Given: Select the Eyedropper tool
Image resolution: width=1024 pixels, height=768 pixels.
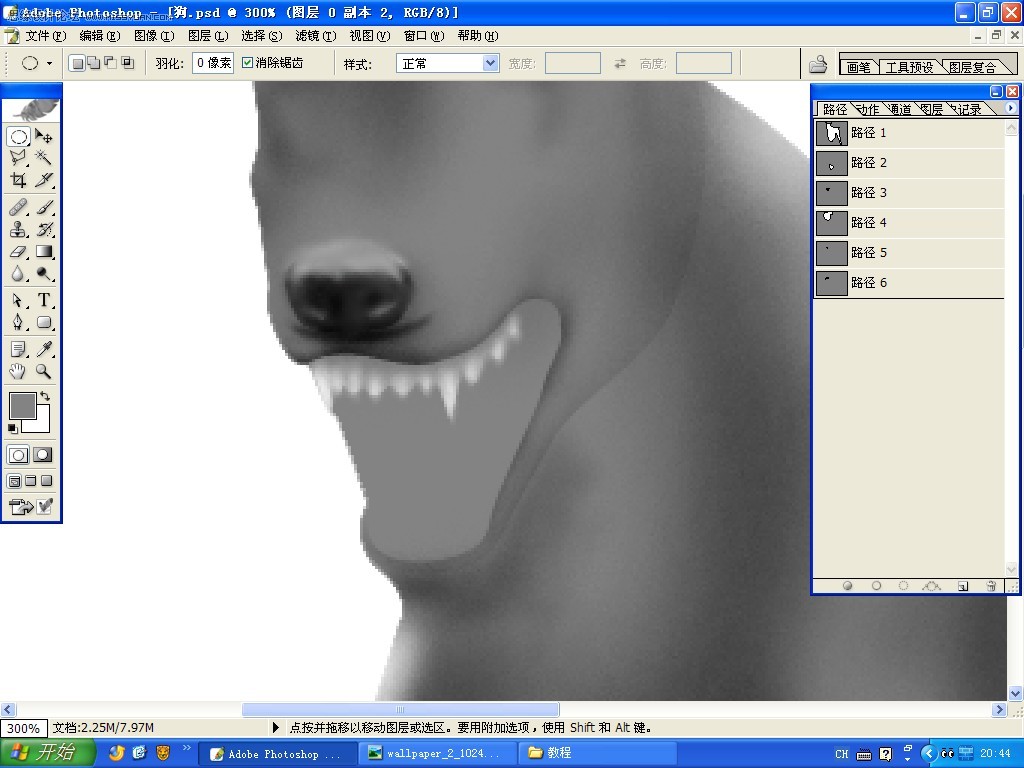Looking at the screenshot, I should (44, 349).
